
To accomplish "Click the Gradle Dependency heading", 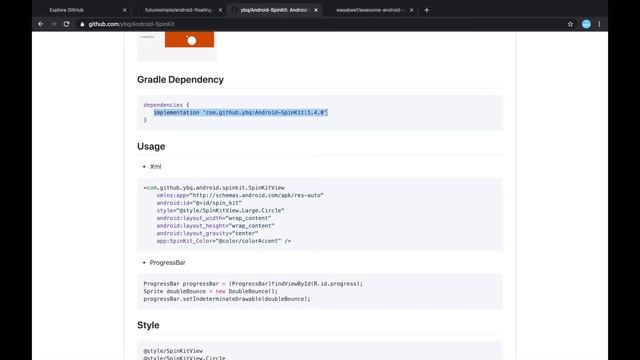I will click(180, 80).
